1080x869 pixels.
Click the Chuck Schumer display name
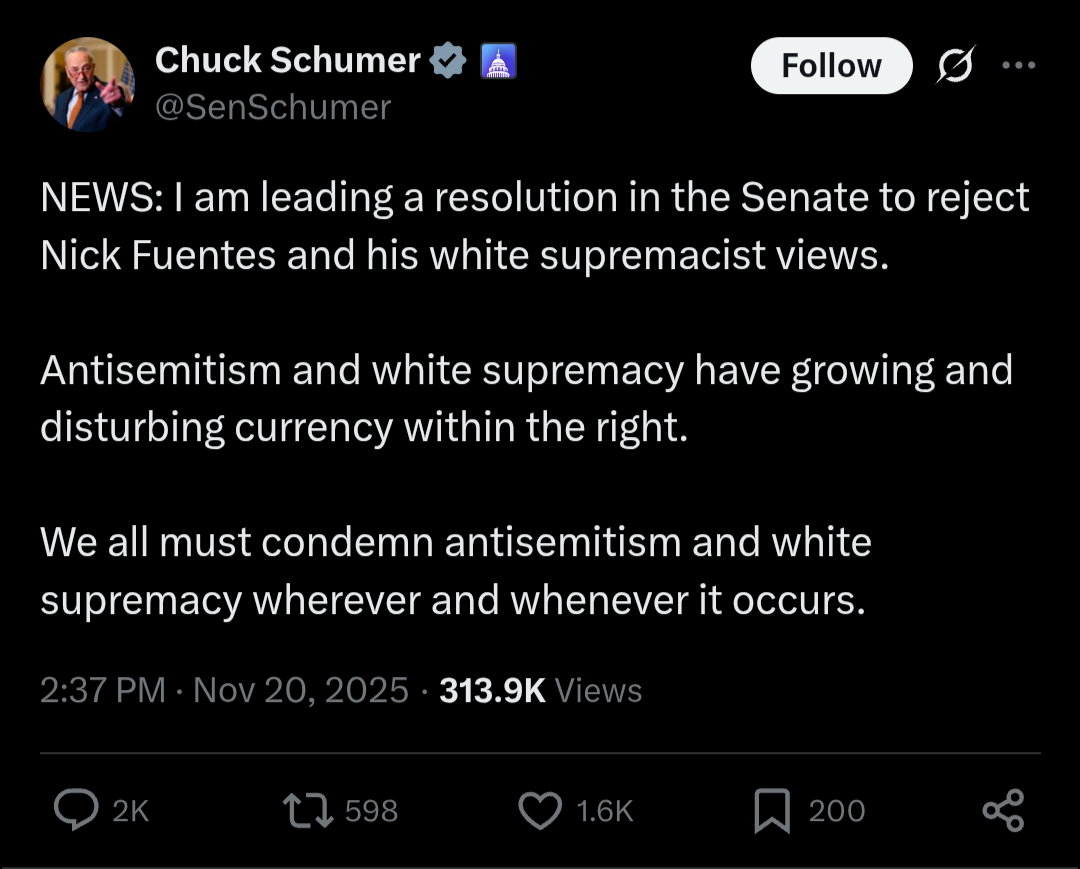(x=288, y=61)
